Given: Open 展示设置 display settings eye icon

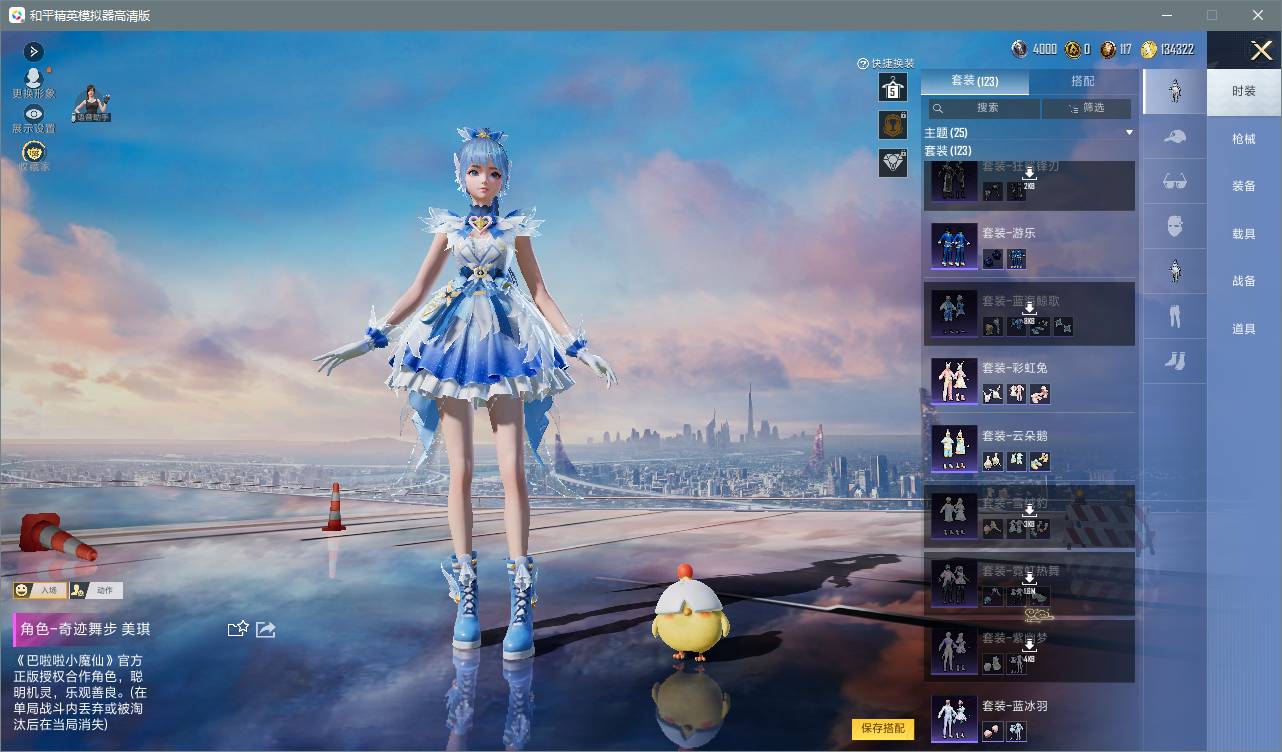Looking at the screenshot, I should pos(34,114).
